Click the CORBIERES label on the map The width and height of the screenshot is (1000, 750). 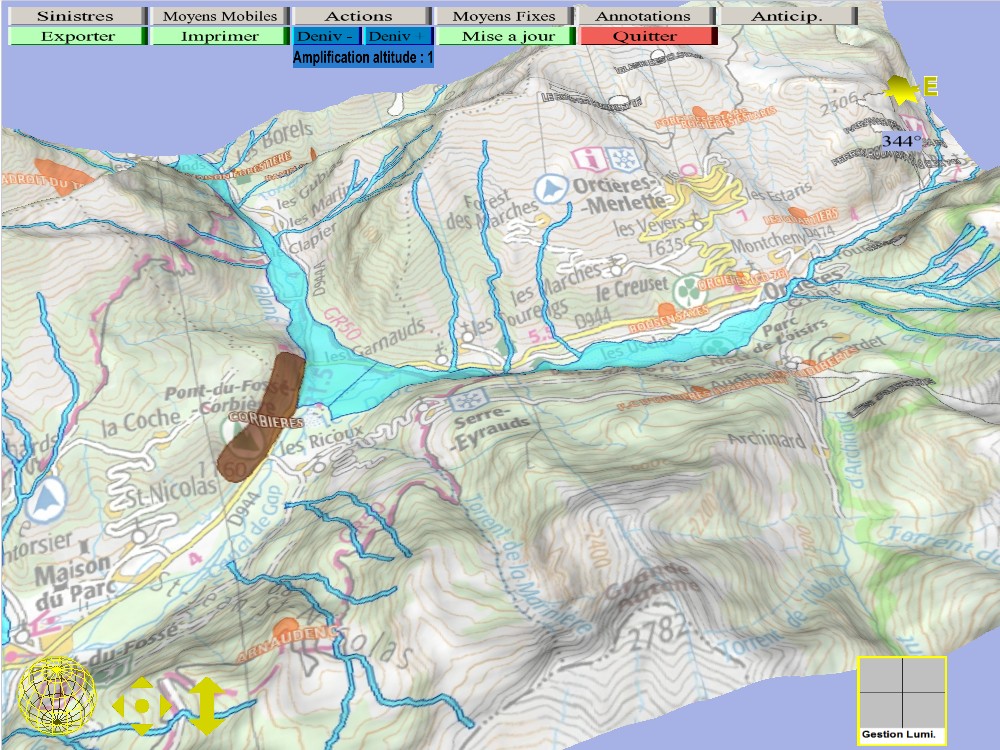click(x=267, y=421)
